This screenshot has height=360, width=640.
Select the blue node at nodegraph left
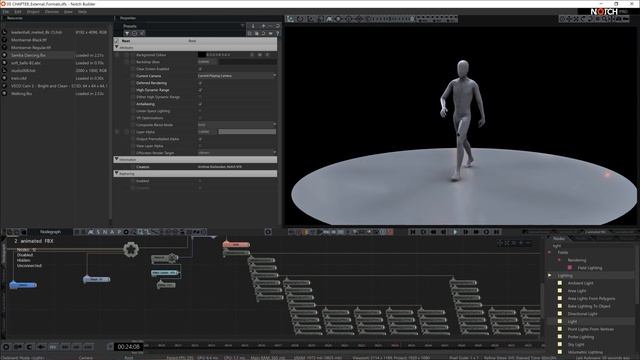(x=23, y=284)
